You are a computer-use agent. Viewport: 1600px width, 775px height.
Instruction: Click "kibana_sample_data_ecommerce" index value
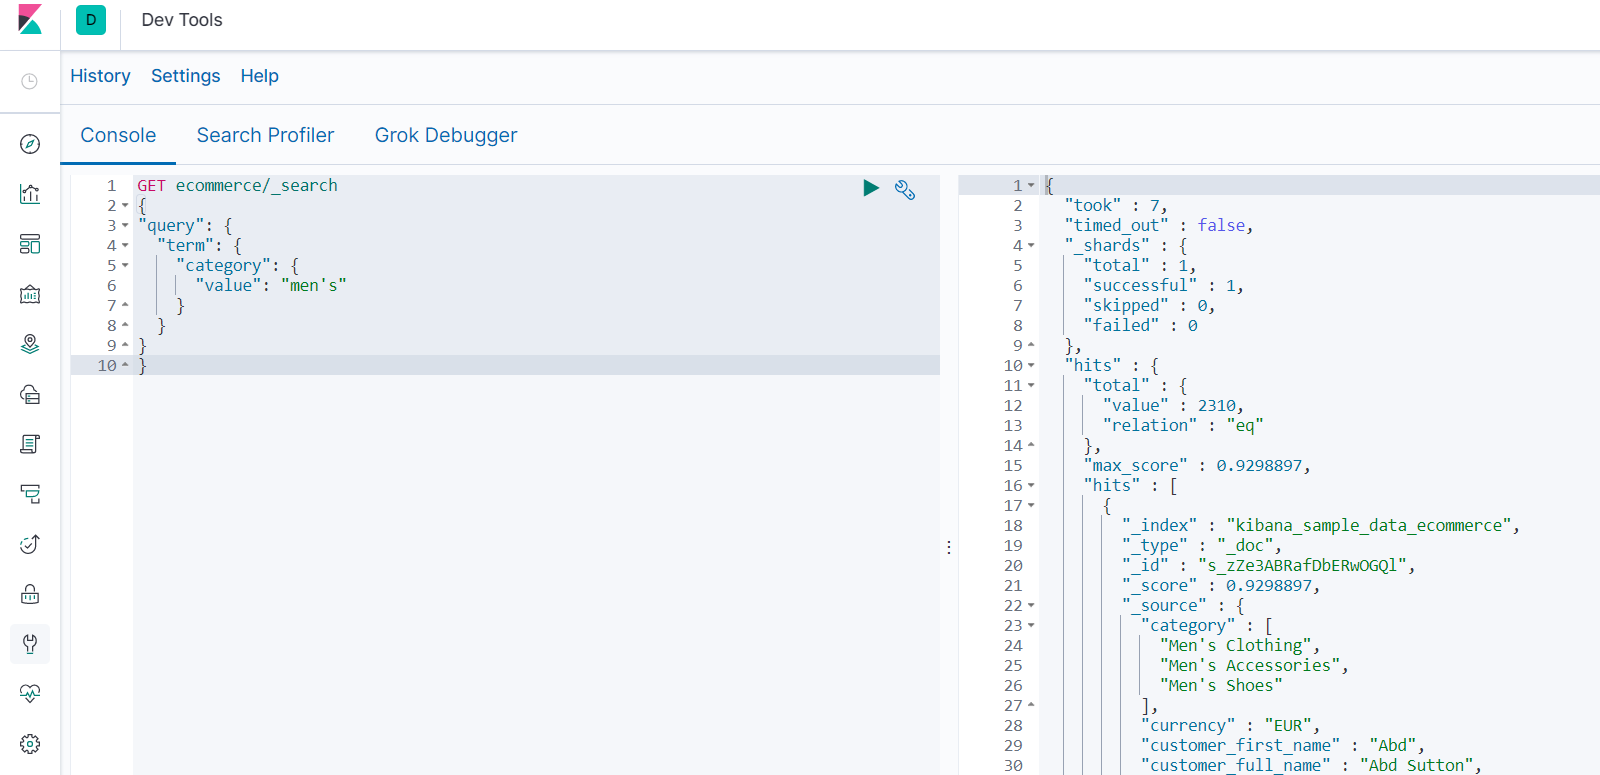[x=1369, y=525]
